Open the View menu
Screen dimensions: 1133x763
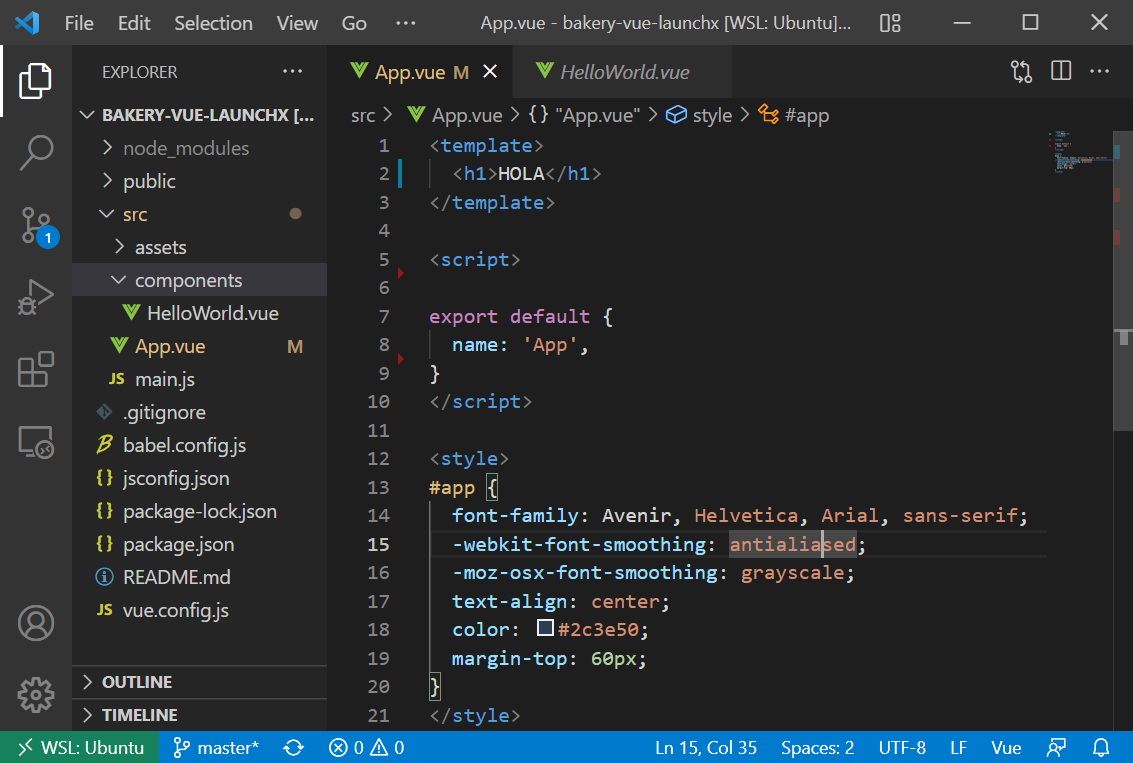point(297,23)
